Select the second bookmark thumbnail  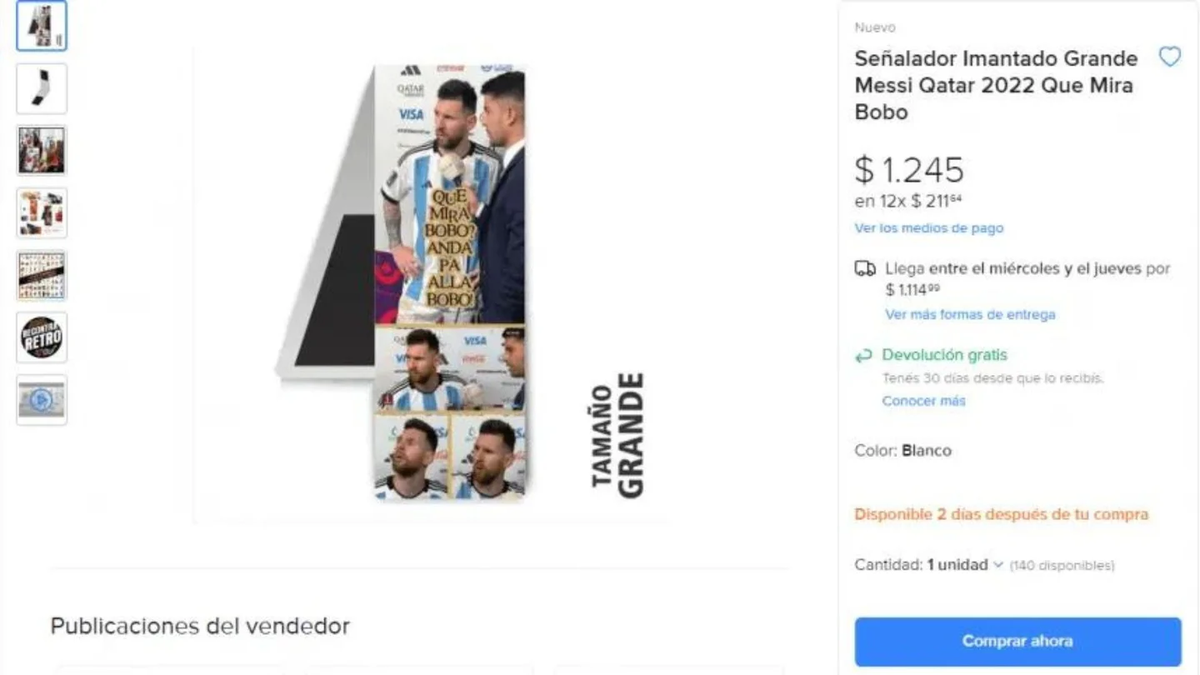(x=42, y=88)
